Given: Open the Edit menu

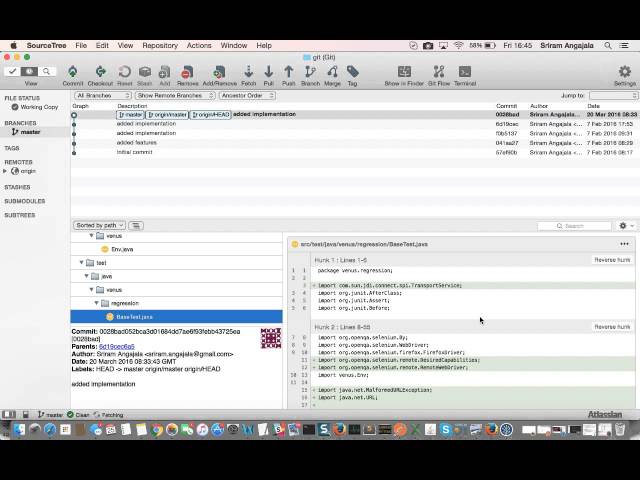Looking at the screenshot, I should point(102,46).
